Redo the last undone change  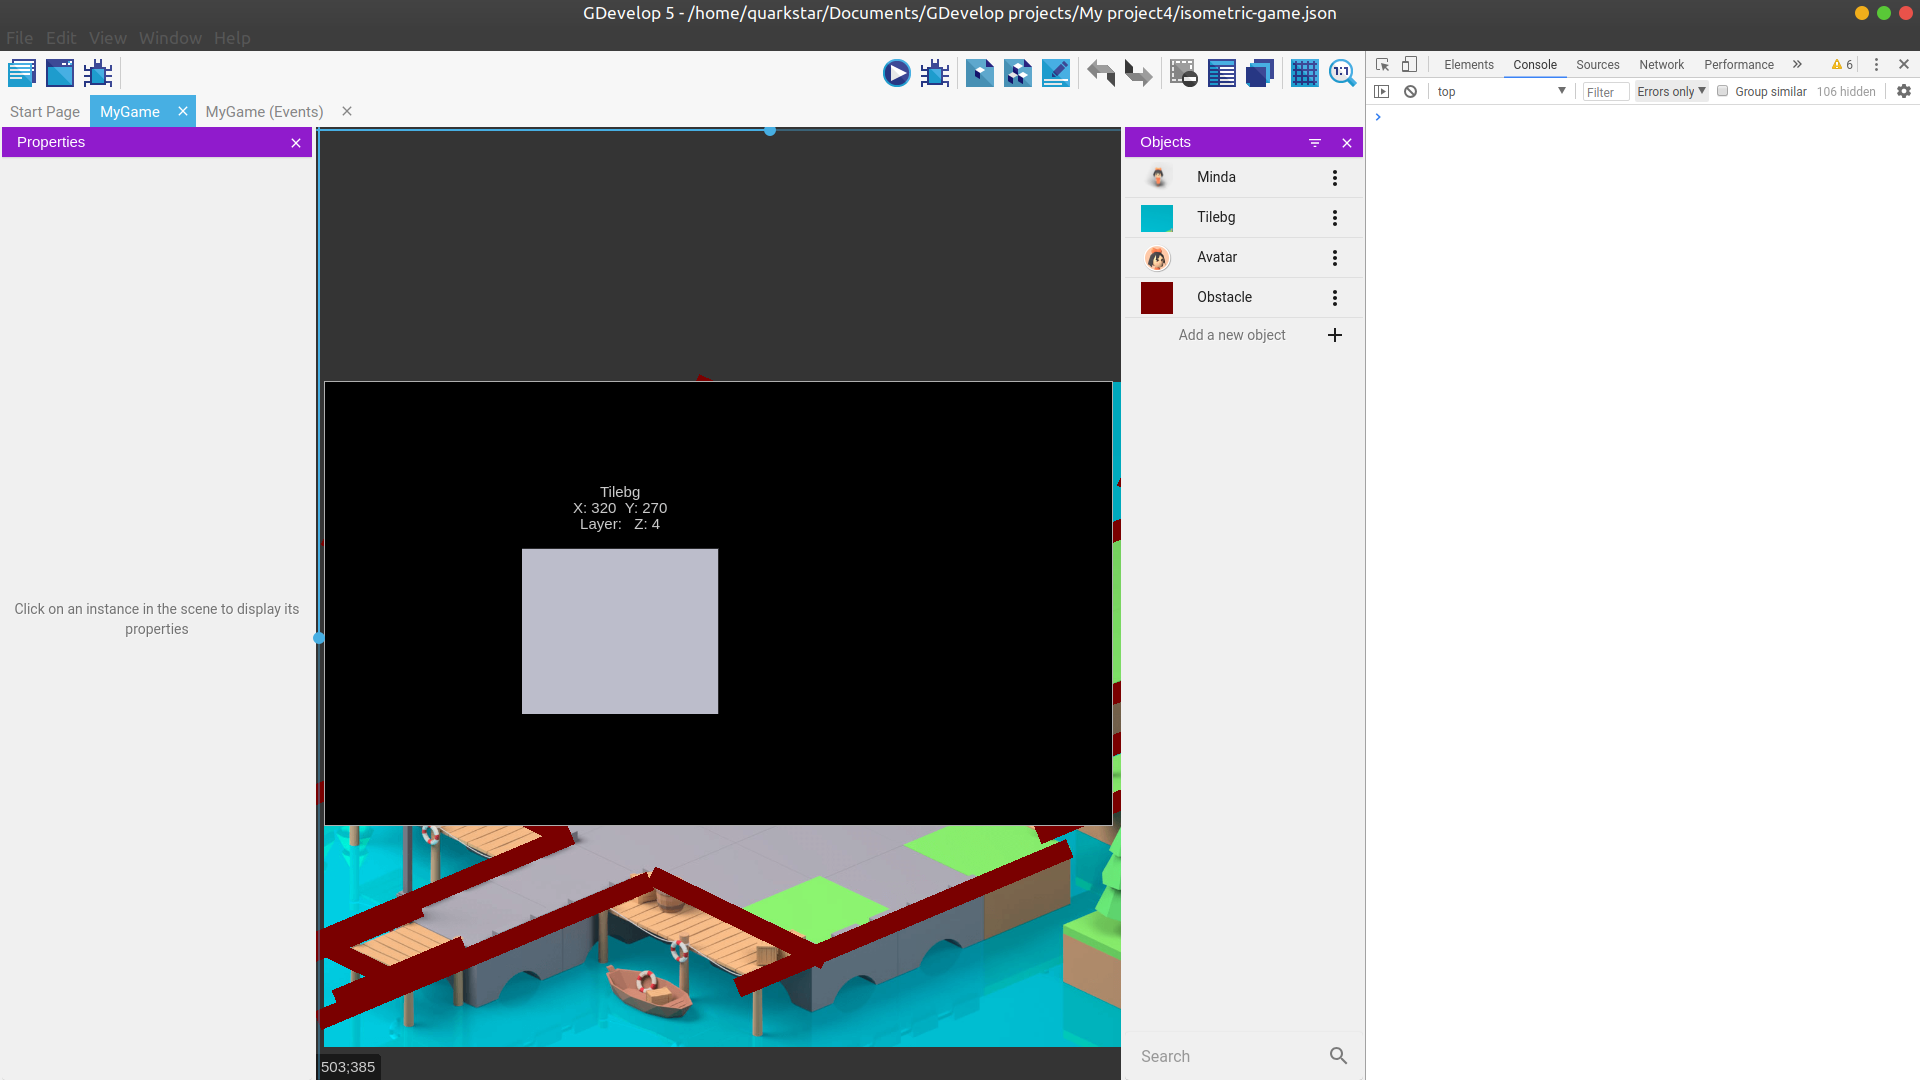tap(1138, 73)
